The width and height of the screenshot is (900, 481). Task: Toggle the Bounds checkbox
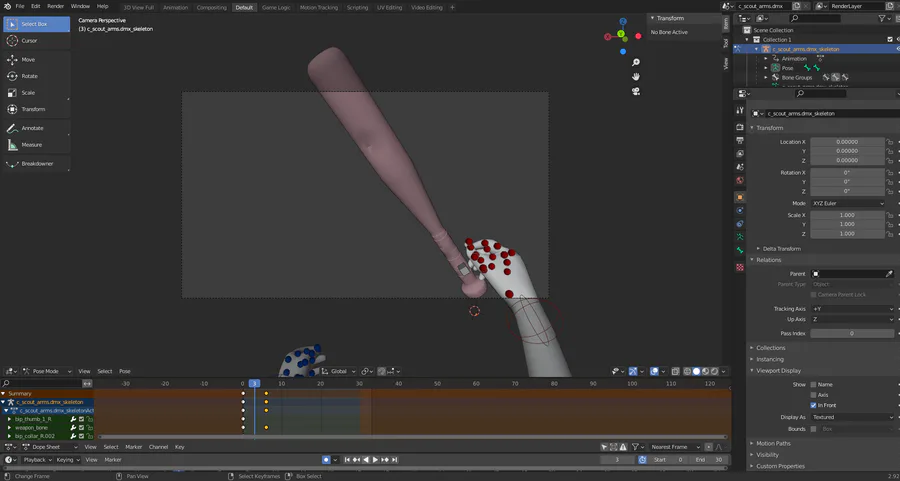pos(813,429)
